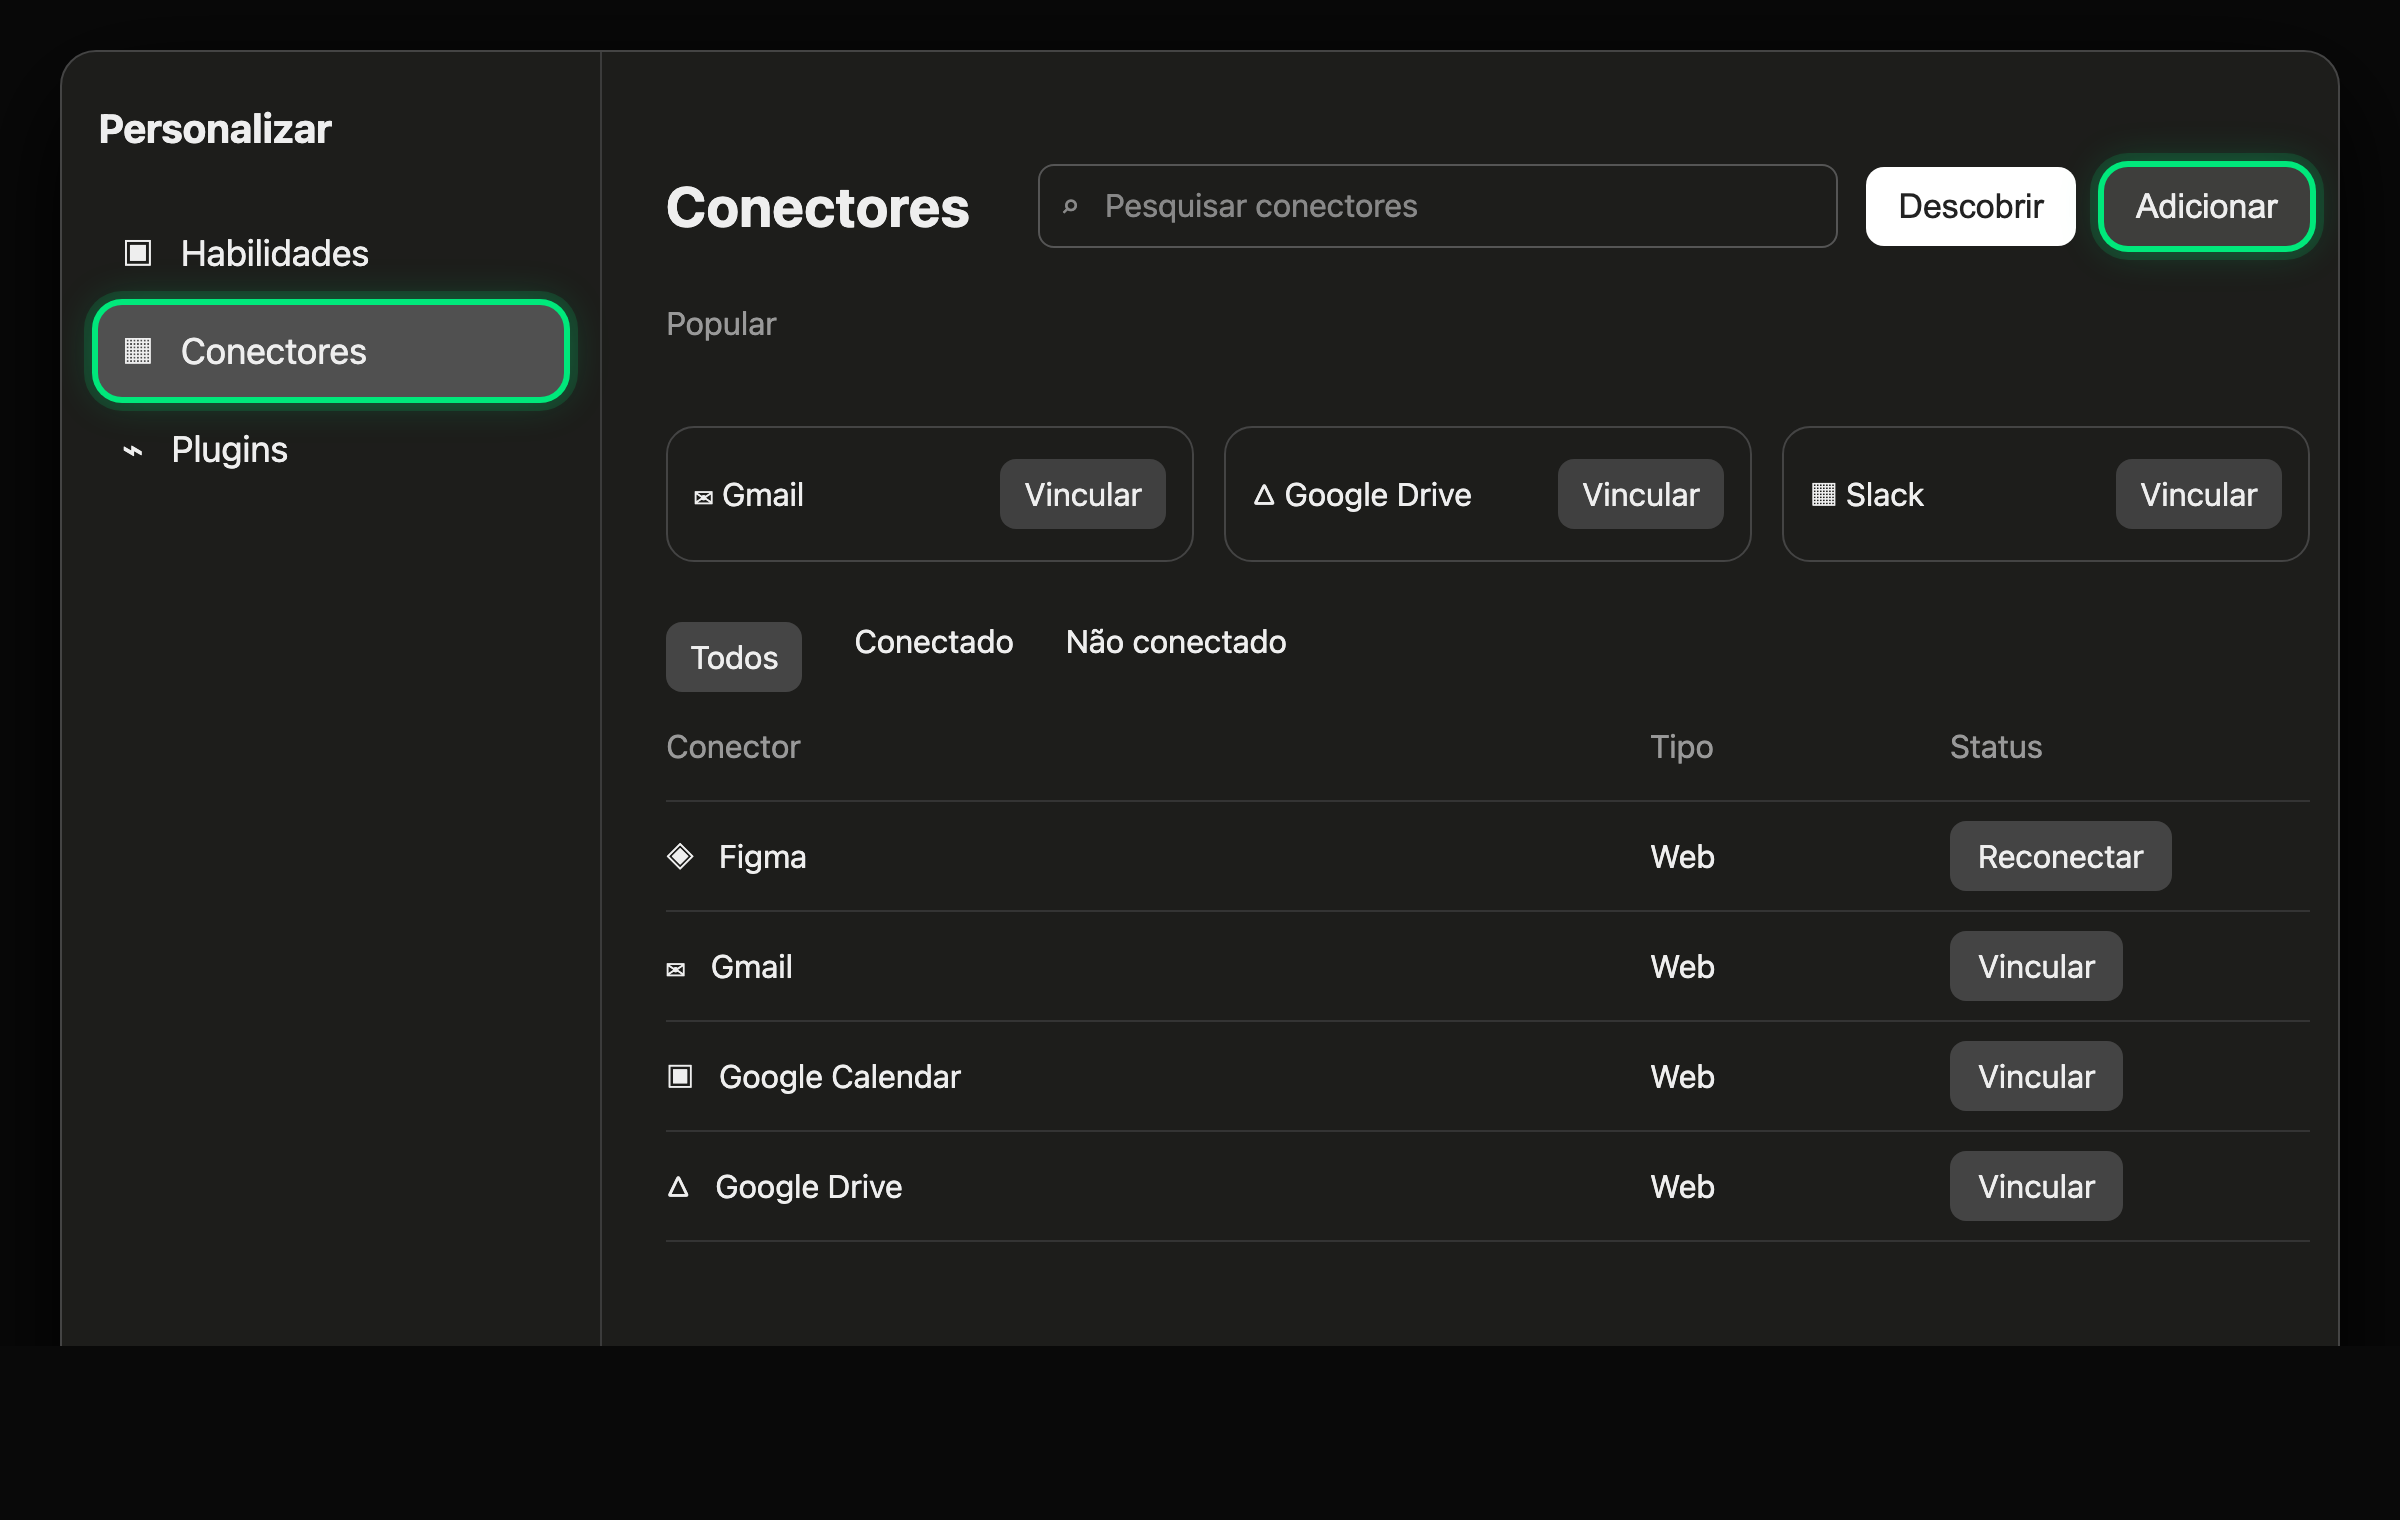This screenshot has width=2400, height=1520.
Task: Click Vincular in the Gmail table row
Action: 2036,966
